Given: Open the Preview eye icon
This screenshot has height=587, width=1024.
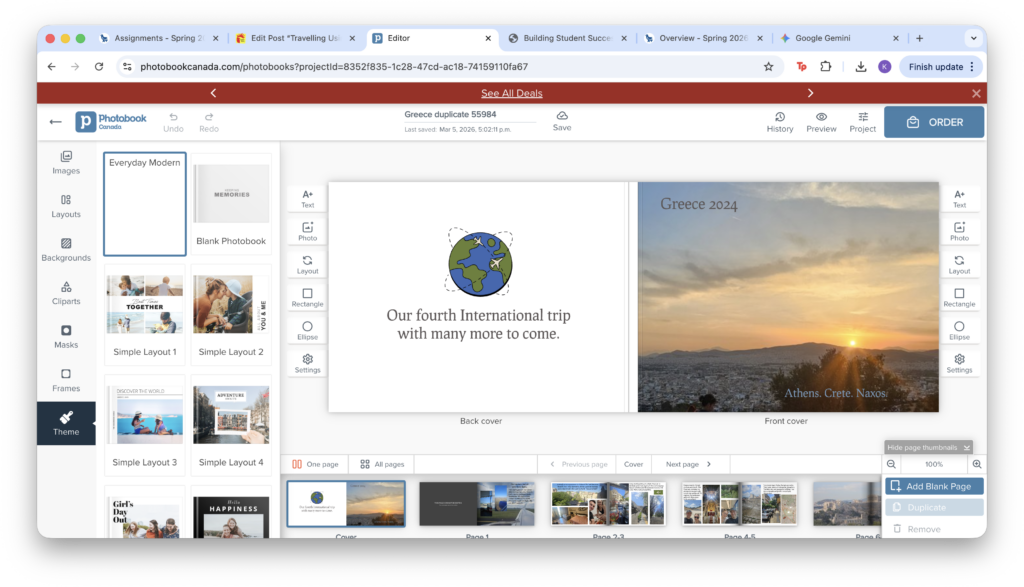Looking at the screenshot, I should [821, 121].
